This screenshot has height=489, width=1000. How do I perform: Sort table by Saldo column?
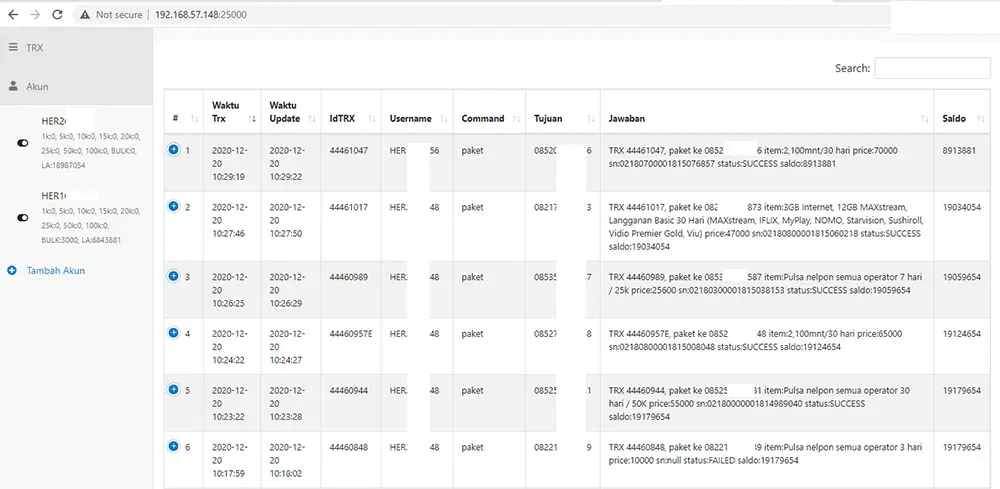961,118
